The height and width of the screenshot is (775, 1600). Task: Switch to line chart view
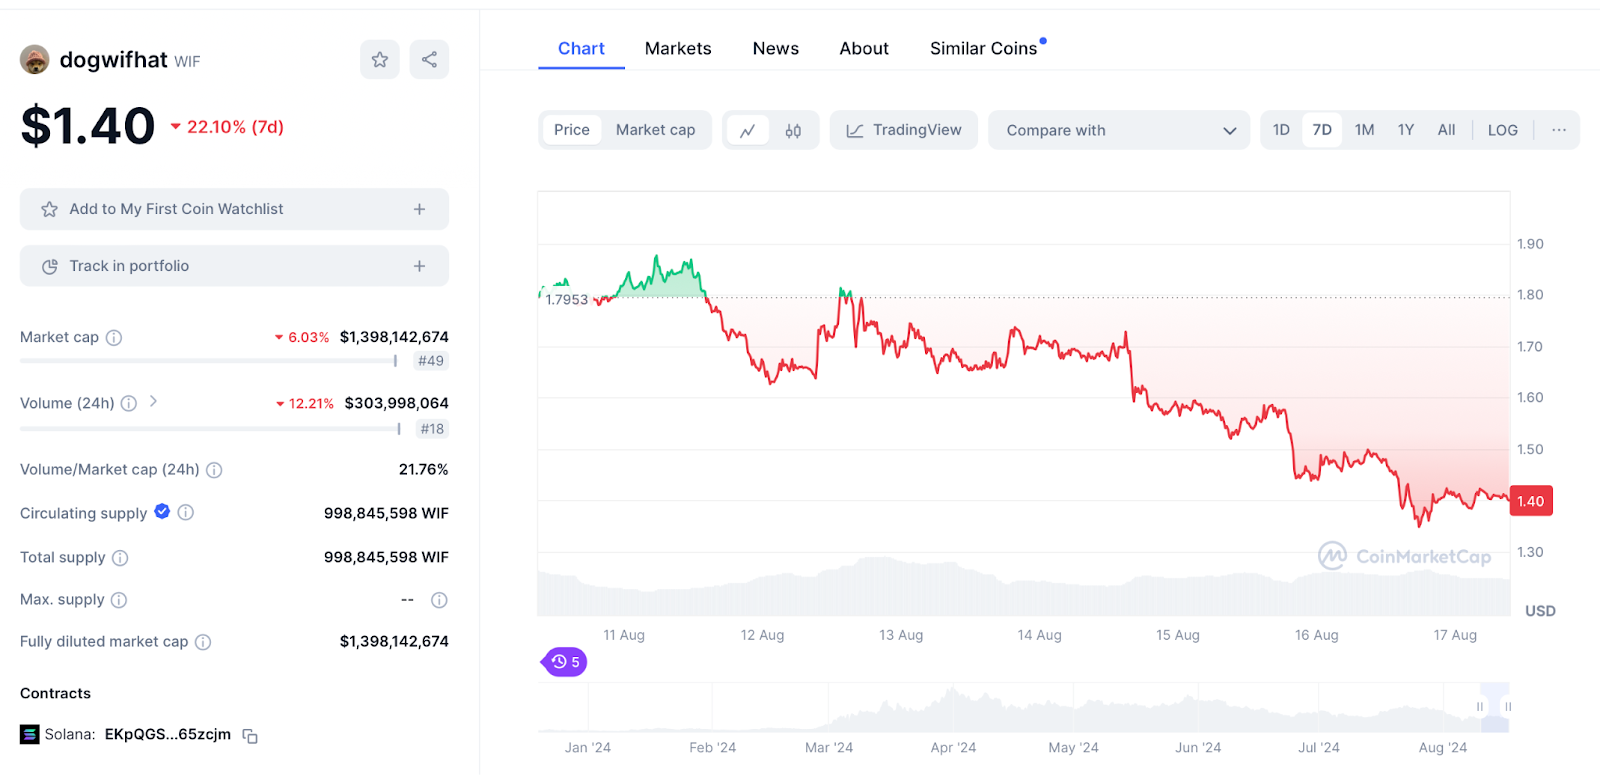tap(747, 130)
